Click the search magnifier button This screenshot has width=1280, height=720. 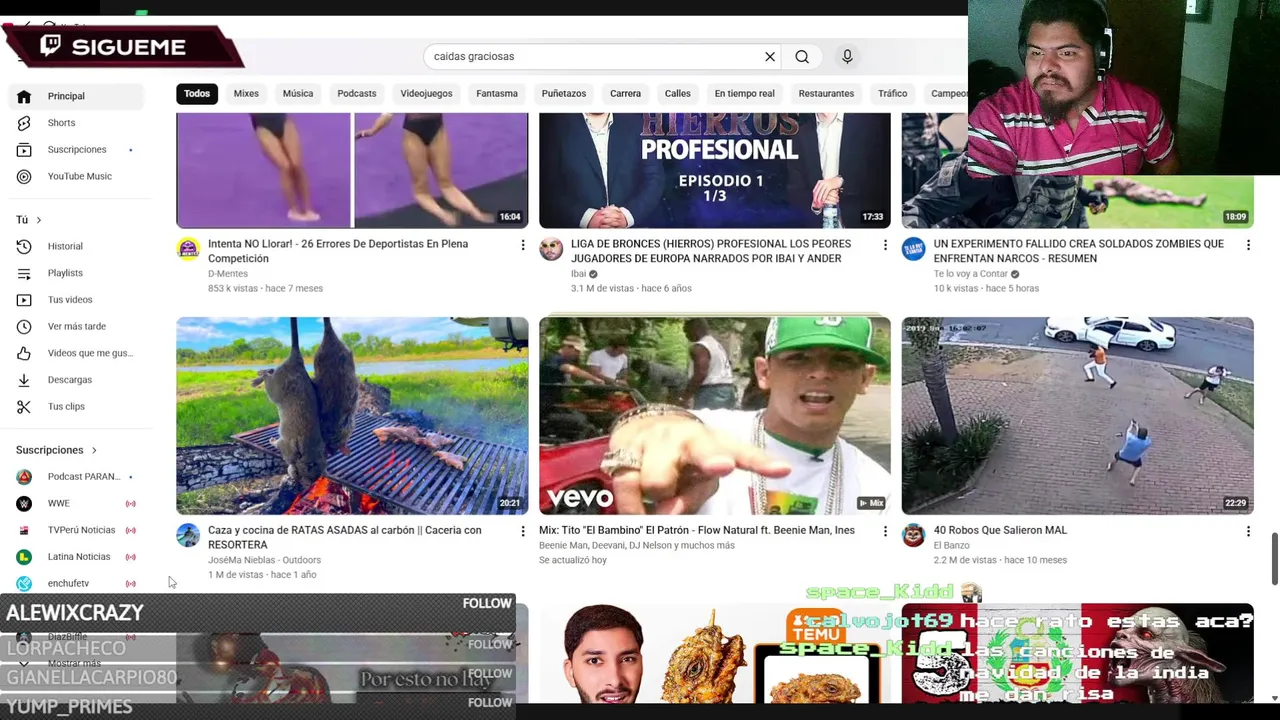click(802, 57)
